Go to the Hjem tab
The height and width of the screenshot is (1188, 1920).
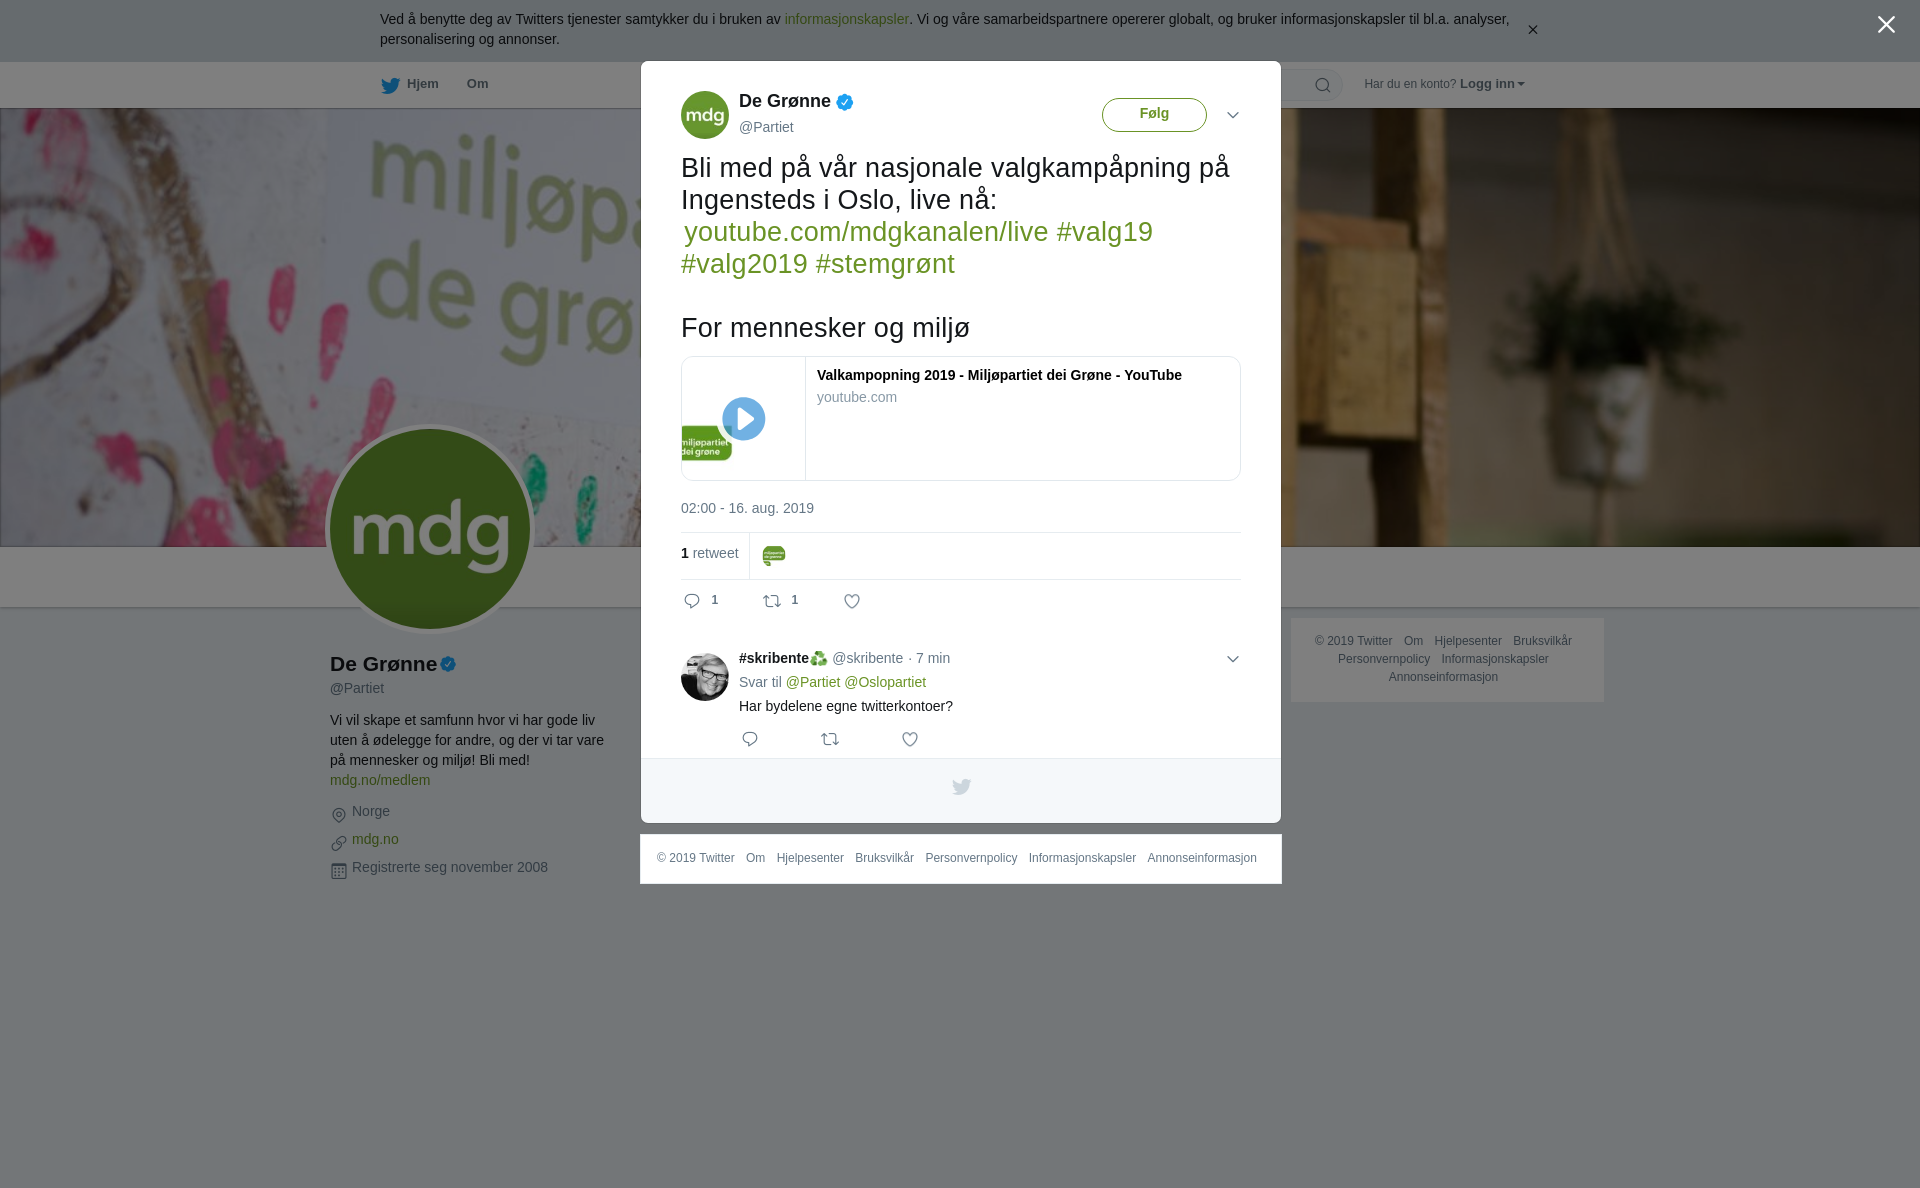coord(410,84)
